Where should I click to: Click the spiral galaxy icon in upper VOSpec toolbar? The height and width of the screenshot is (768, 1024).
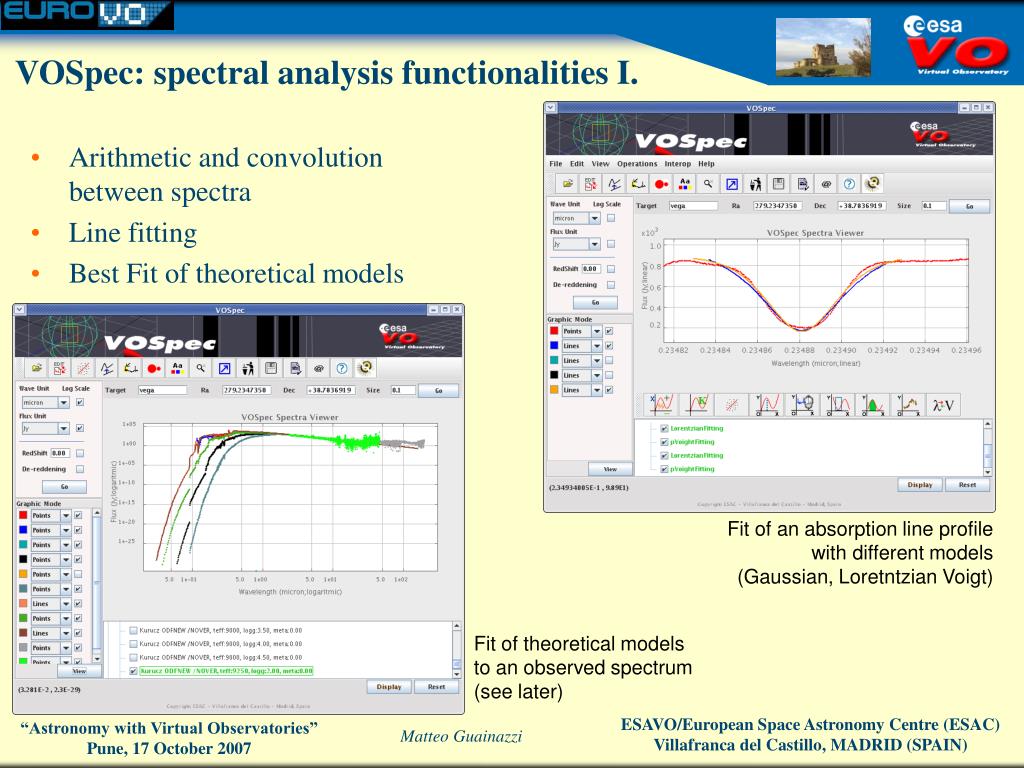[x=872, y=184]
